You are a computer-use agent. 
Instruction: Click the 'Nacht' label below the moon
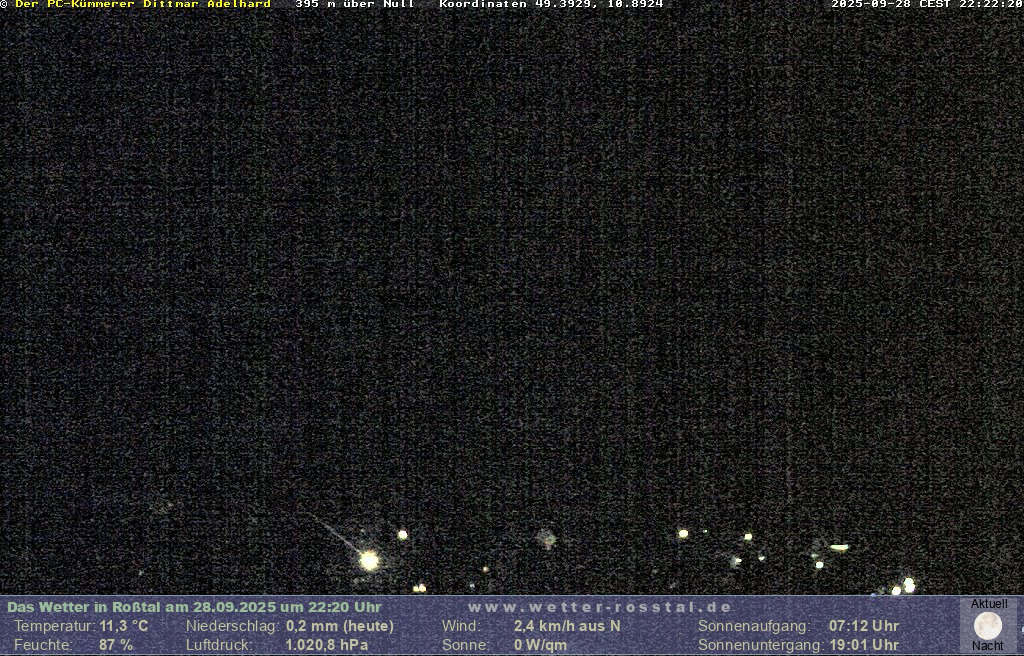click(x=988, y=647)
